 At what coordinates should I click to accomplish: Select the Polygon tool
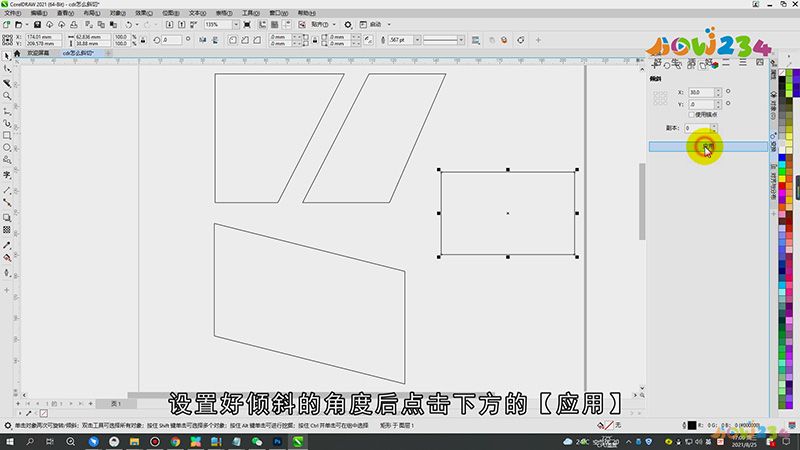(x=7, y=160)
